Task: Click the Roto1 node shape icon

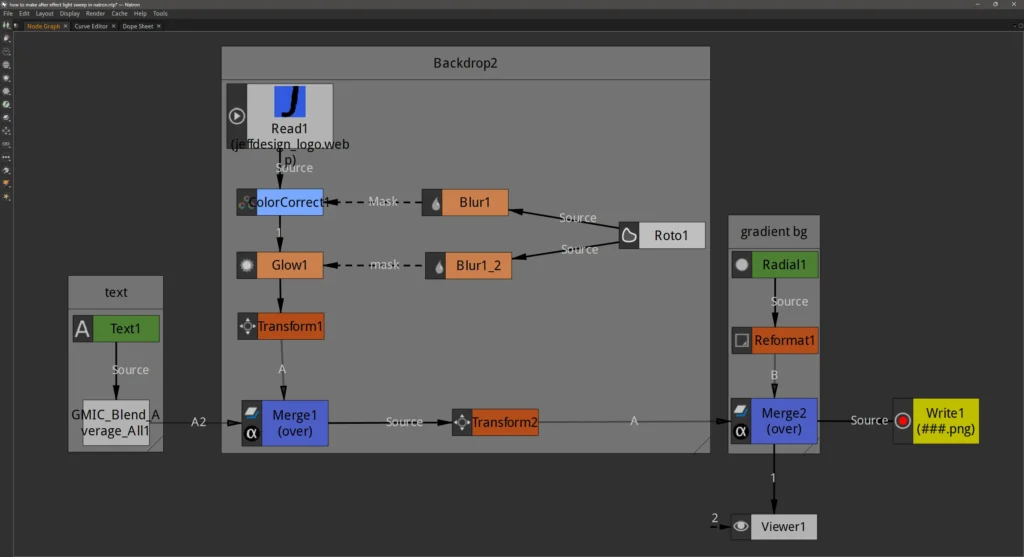Action: [629, 235]
